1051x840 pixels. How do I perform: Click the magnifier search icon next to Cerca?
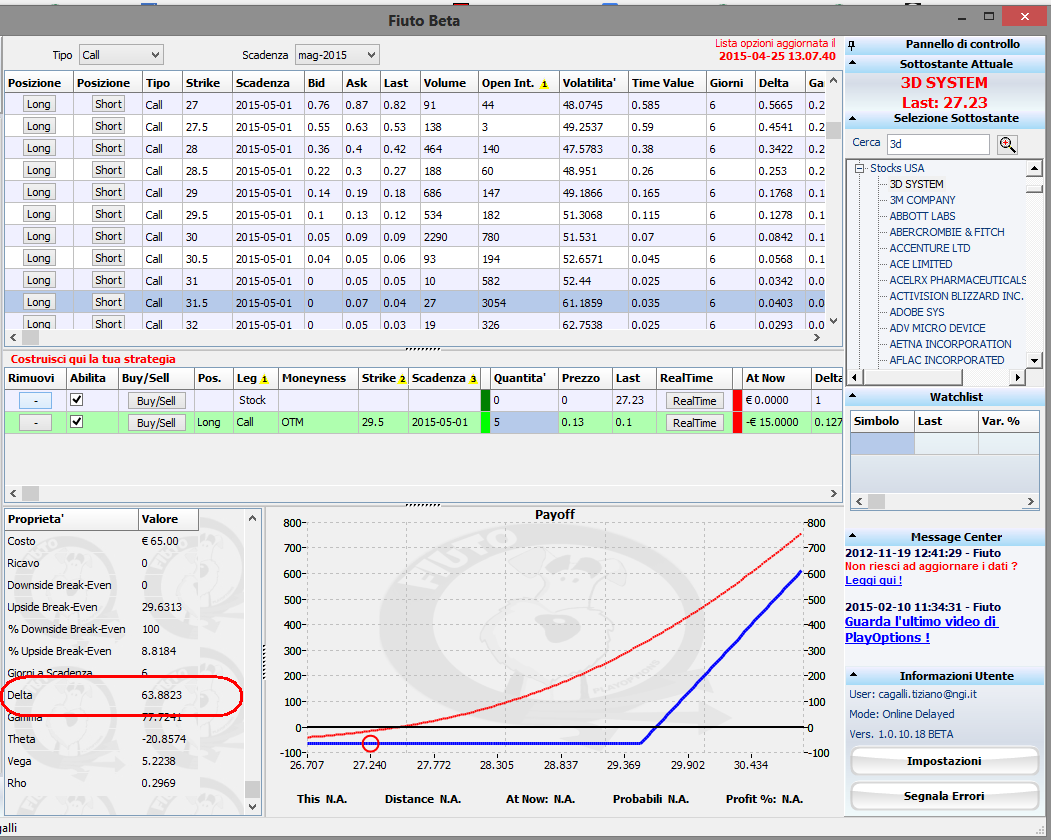[1007, 144]
